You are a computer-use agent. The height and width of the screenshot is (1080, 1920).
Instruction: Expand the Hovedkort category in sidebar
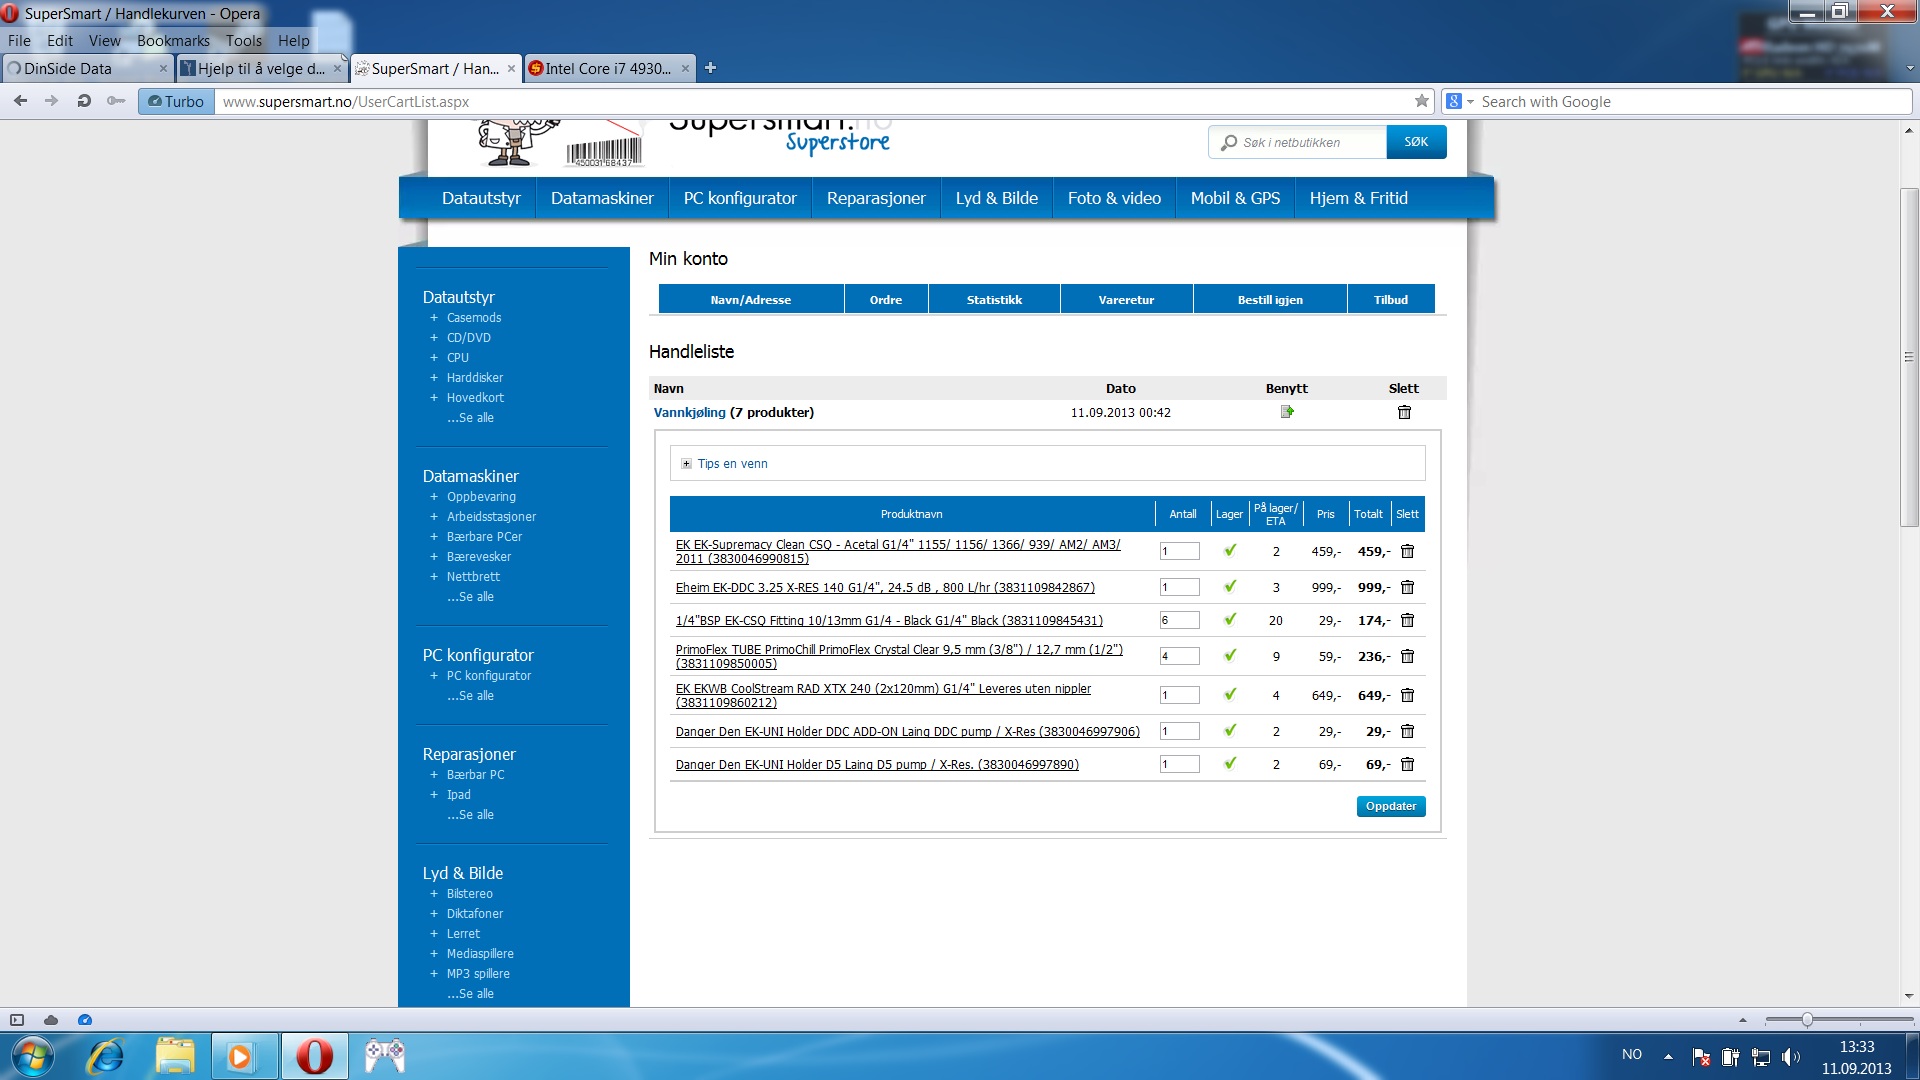434,398
